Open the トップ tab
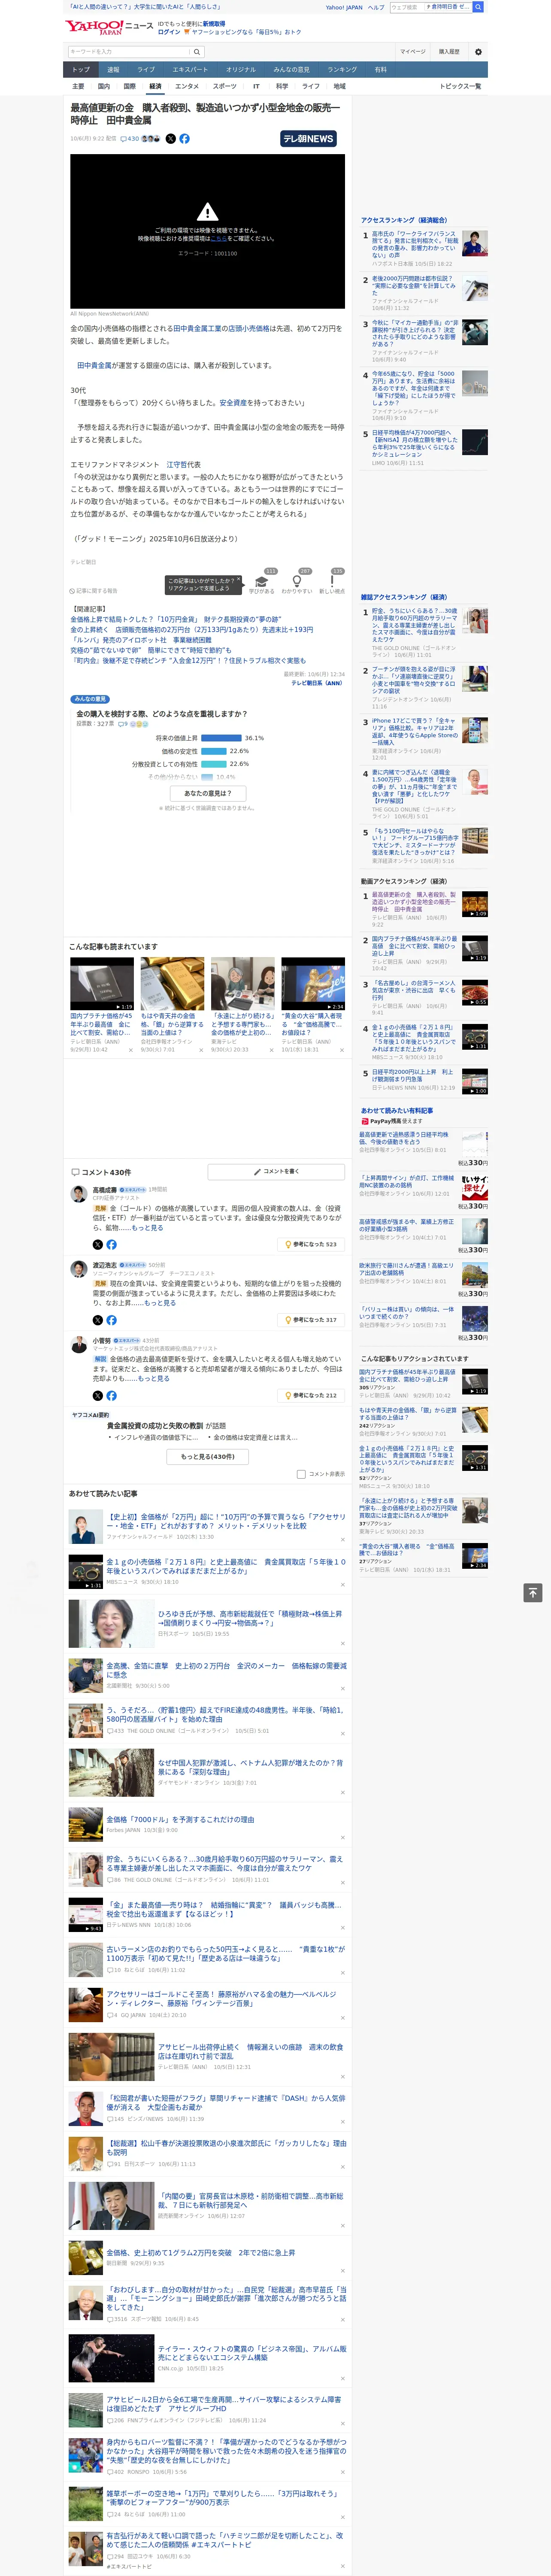 coord(81,70)
